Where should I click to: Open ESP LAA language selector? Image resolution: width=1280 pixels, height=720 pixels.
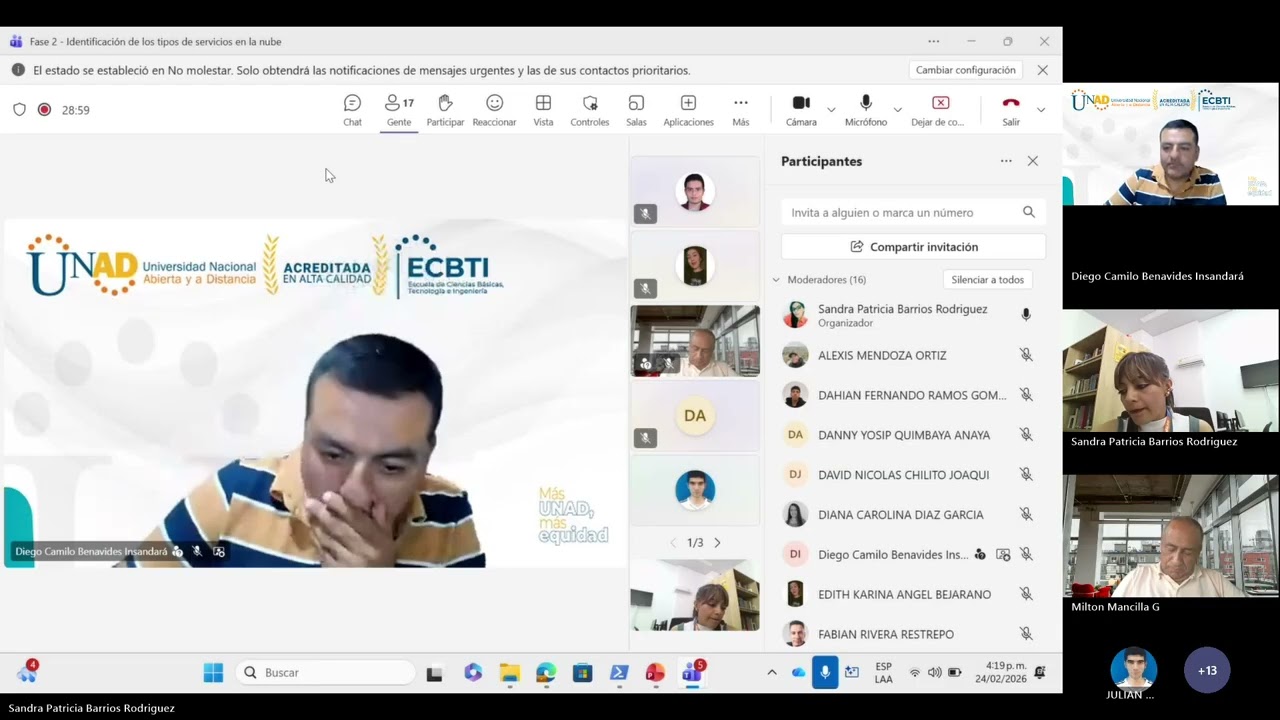[883, 672]
